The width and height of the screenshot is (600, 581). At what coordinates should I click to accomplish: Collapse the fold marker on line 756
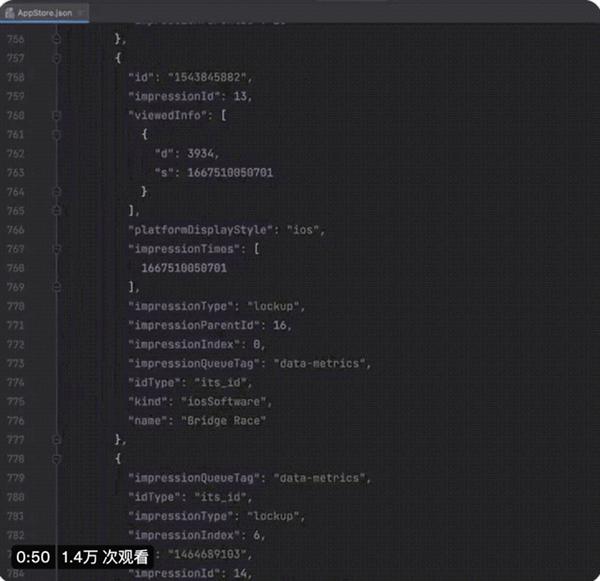(57, 39)
